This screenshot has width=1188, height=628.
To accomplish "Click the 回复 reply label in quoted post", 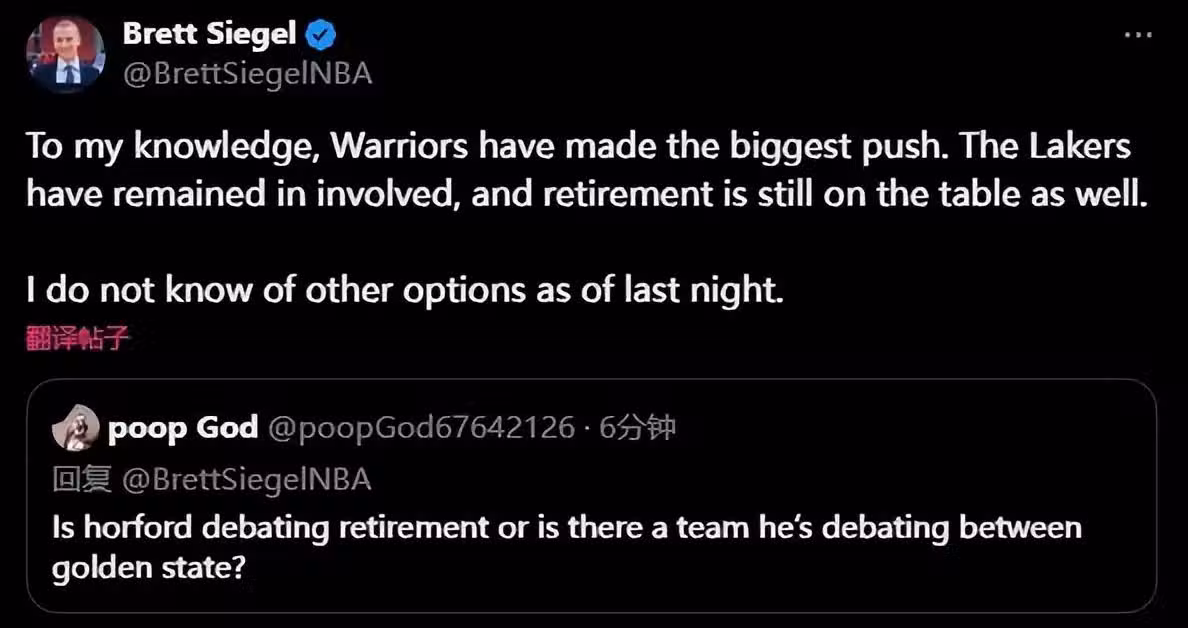I will pyautogui.click(x=82, y=480).
